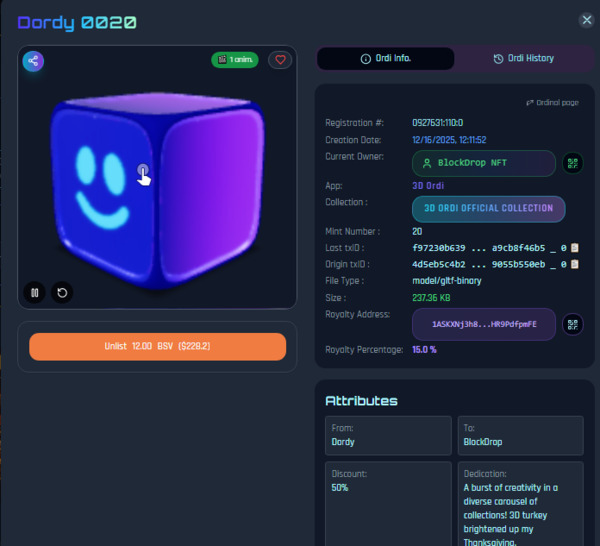Toggle the heart favorite button
600x546 pixels.
coord(280,60)
